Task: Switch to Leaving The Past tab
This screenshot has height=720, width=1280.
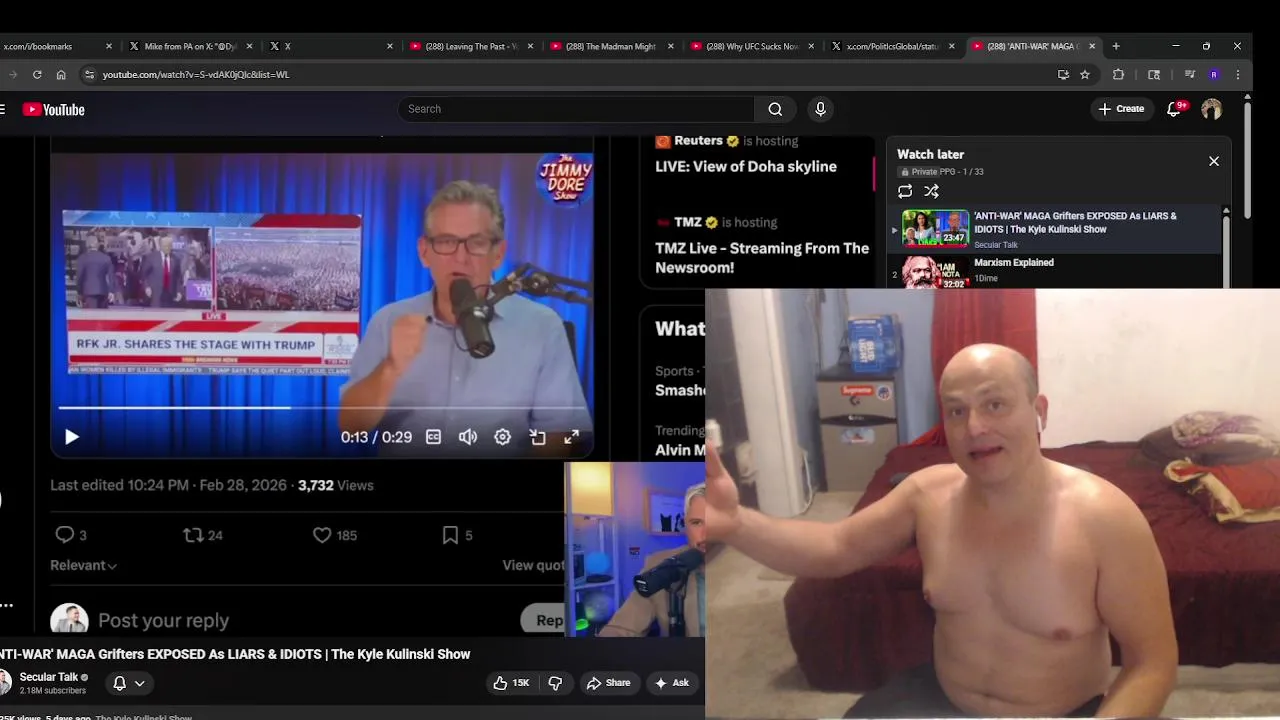Action: tap(470, 46)
